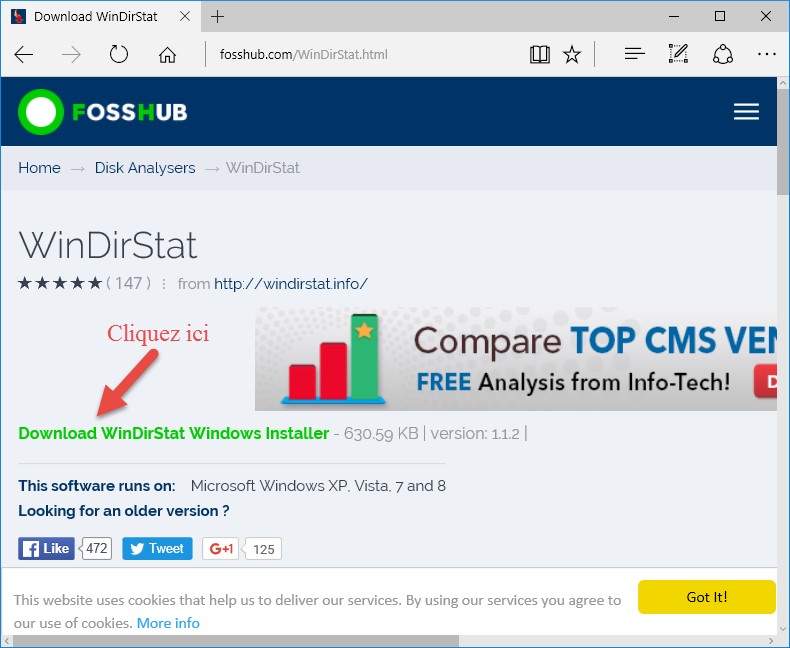Click the five-star rating
The height and width of the screenshot is (648, 790).
[x=60, y=283]
